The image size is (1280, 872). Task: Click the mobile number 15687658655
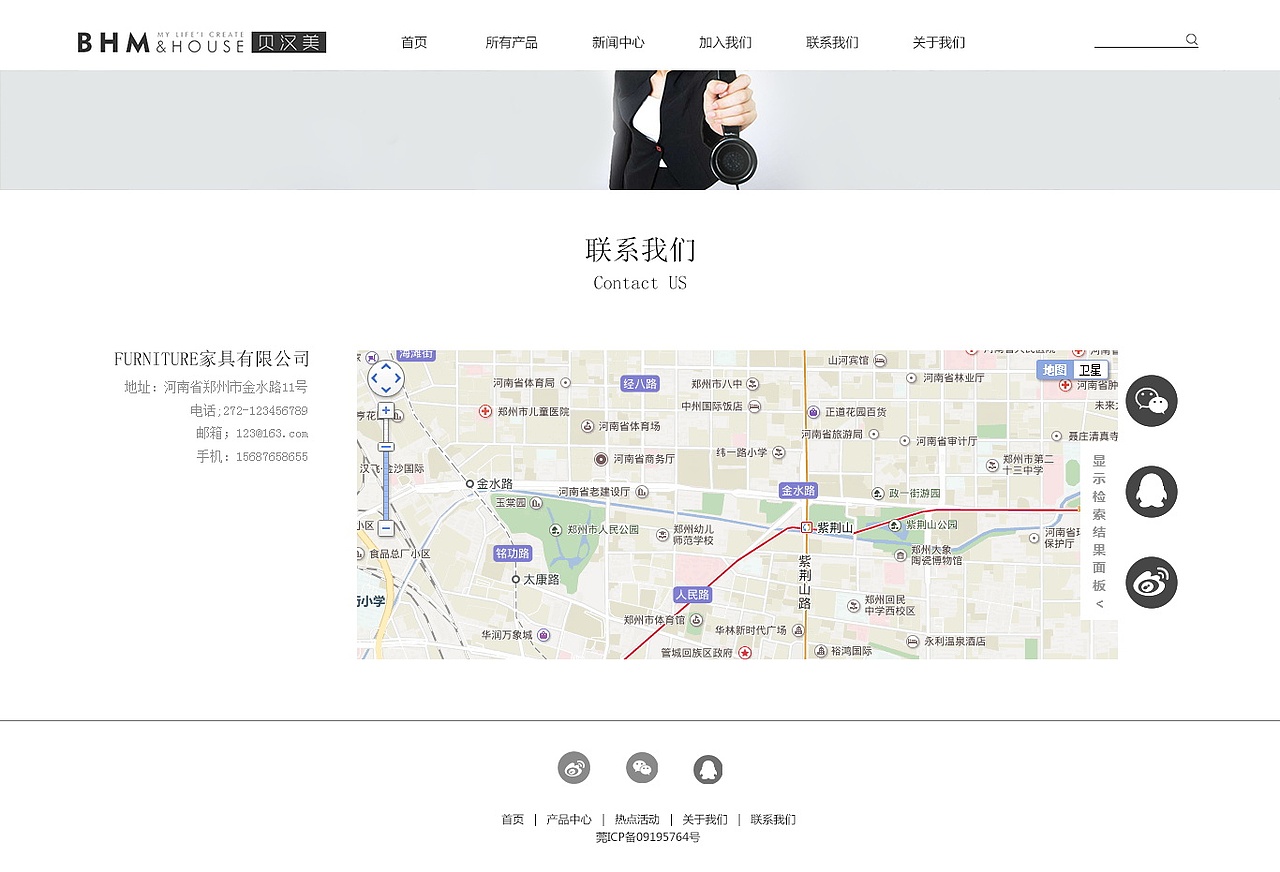click(272, 457)
